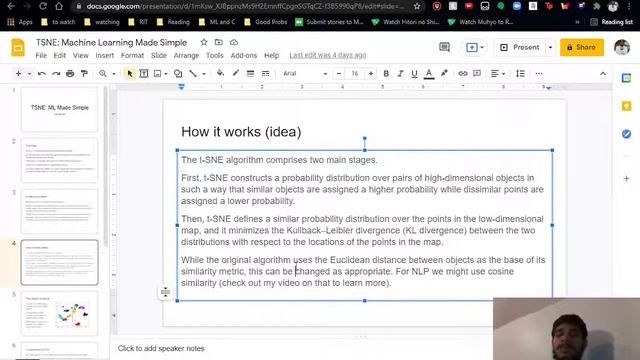Image resolution: width=640 pixels, height=360 pixels.
Task: Insert a text box
Action: tap(144, 73)
